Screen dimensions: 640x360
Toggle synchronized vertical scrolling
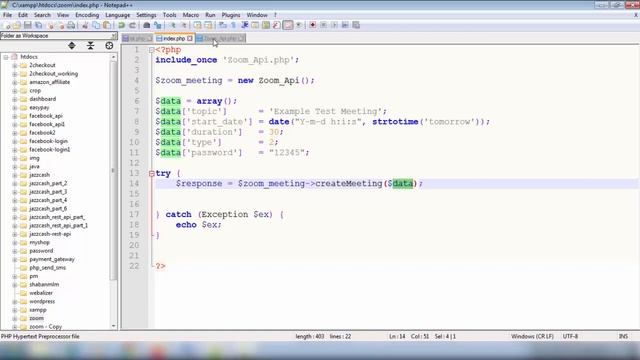point(197,25)
